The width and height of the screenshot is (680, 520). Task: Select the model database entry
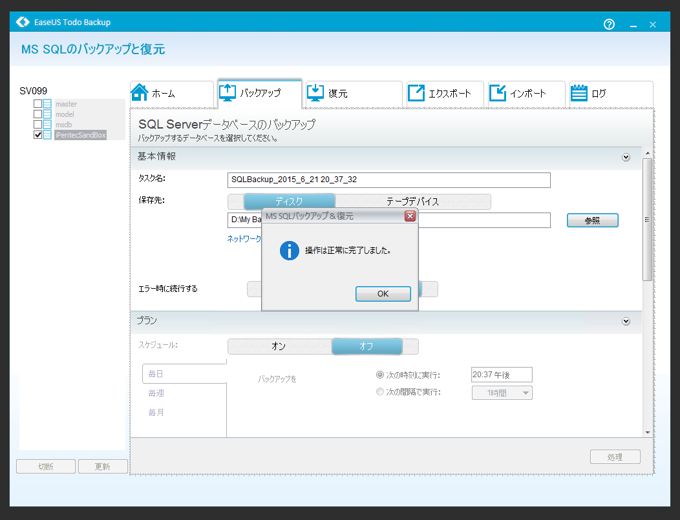point(65,114)
